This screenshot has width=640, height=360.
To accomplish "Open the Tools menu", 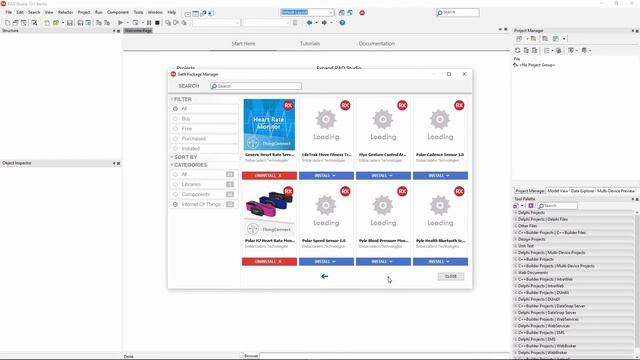I will click(138, 13).
